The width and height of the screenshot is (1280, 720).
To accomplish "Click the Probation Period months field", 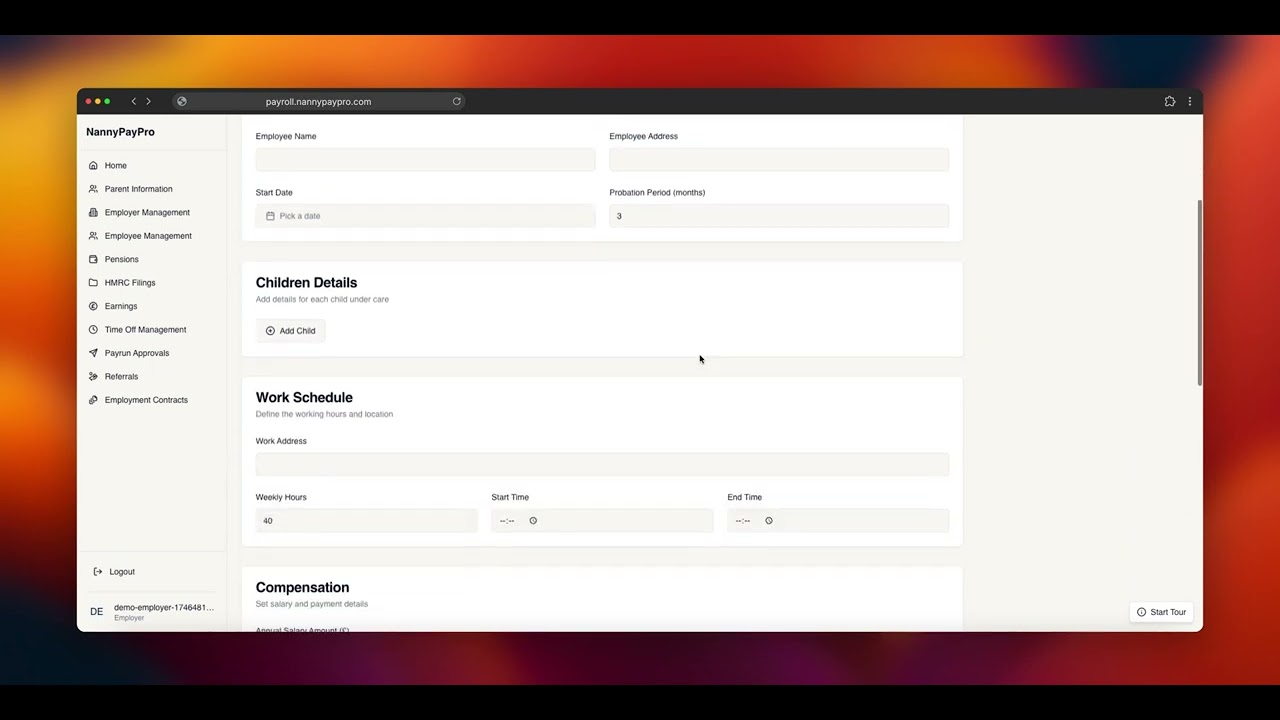I will [779, 216].
